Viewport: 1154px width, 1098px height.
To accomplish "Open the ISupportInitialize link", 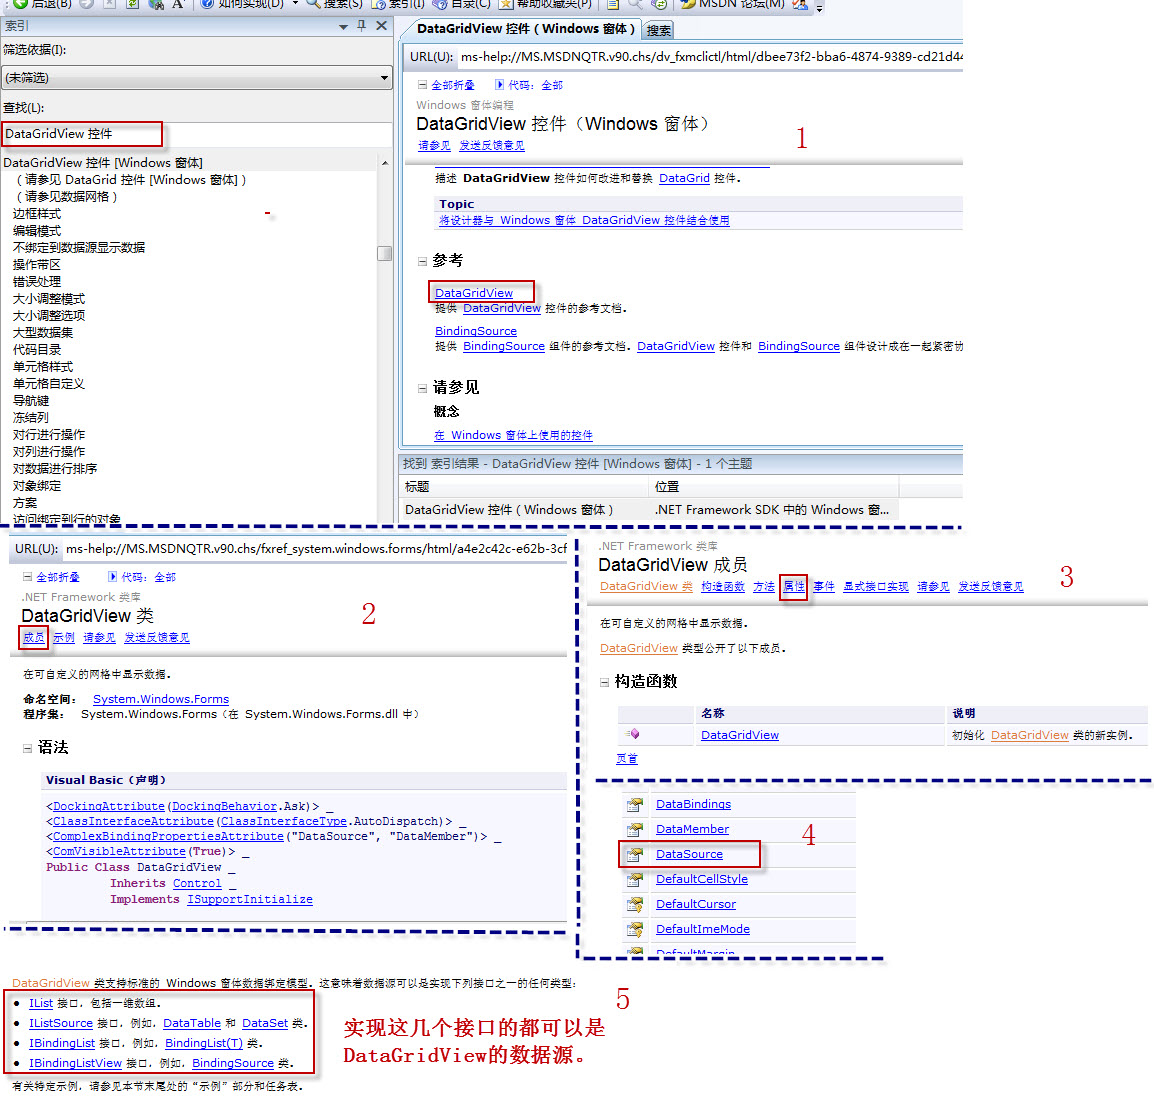I will [250, 899].
